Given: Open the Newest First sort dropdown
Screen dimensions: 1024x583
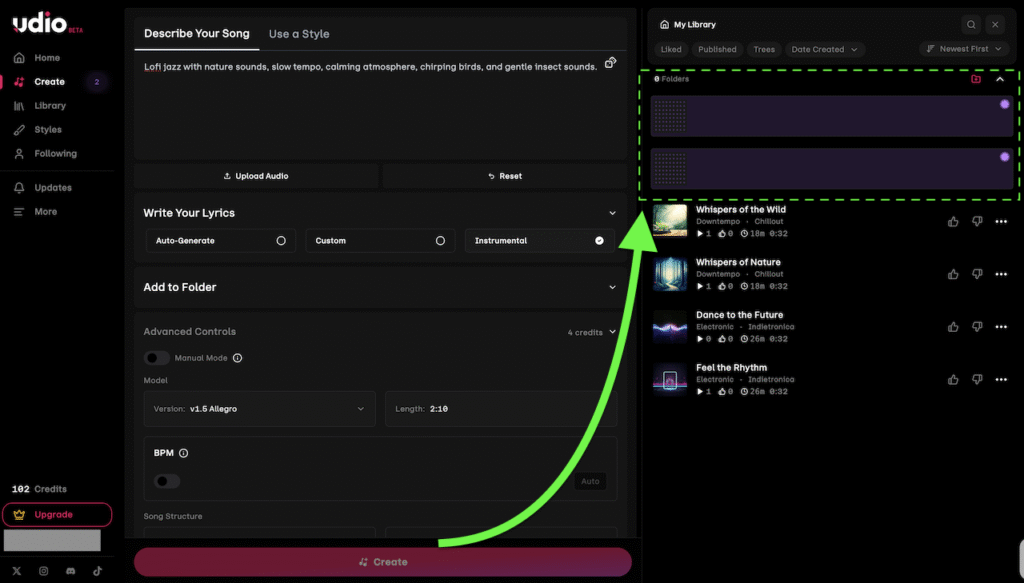Looking at the screenshot, I should (963, 49).
